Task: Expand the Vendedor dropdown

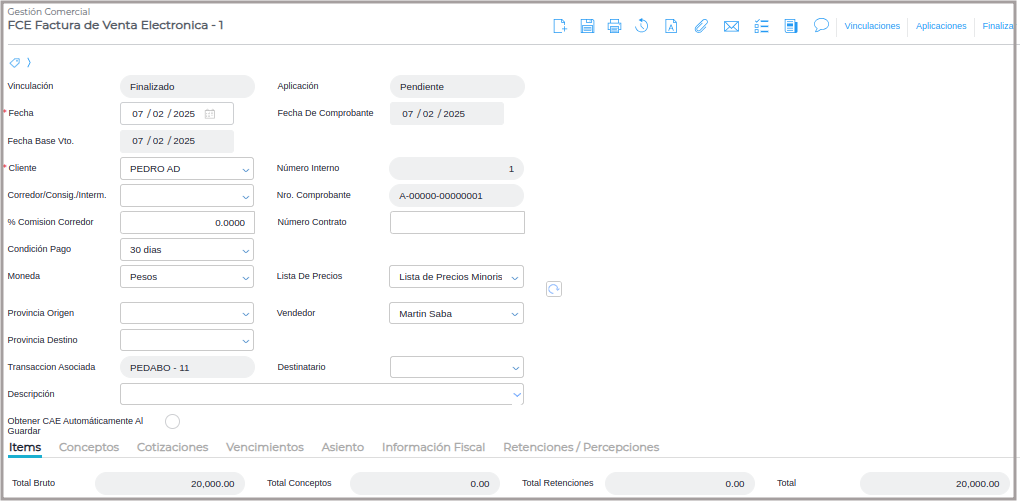Action: pyautogui.click(x=515, y=314)
